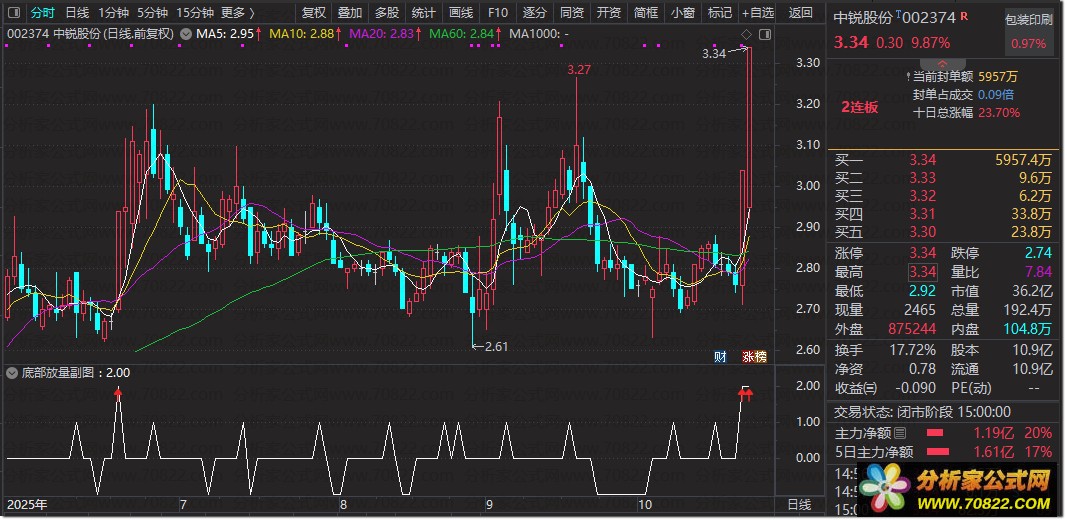Open the 底部放量副图 indicator dropdown circle
1067x520 pixels.
click(x=12, y=372)
